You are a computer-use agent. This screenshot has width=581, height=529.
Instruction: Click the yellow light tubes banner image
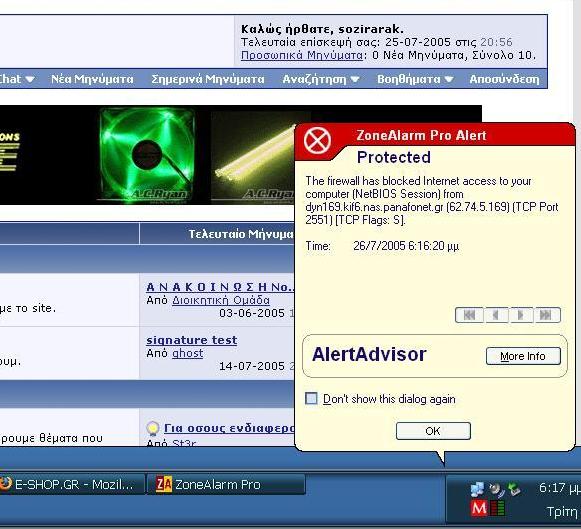point(253,157)
